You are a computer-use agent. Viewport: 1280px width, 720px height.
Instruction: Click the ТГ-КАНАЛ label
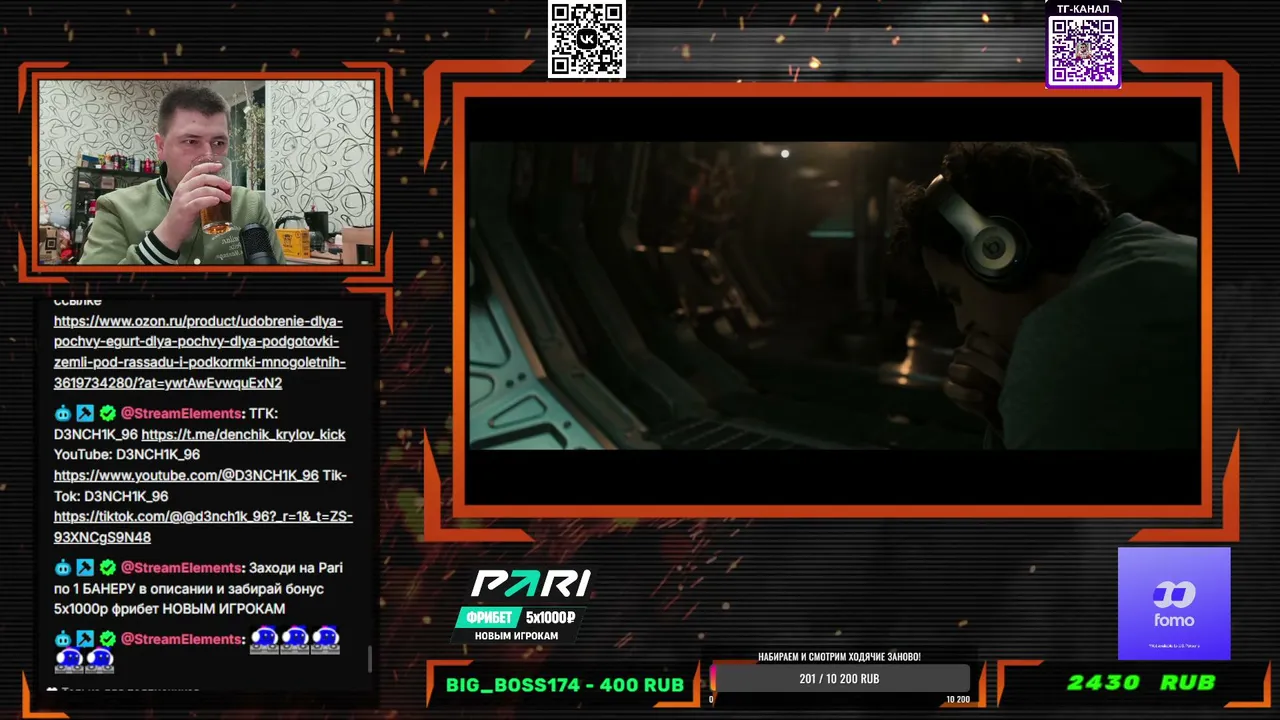point(1083,9)
